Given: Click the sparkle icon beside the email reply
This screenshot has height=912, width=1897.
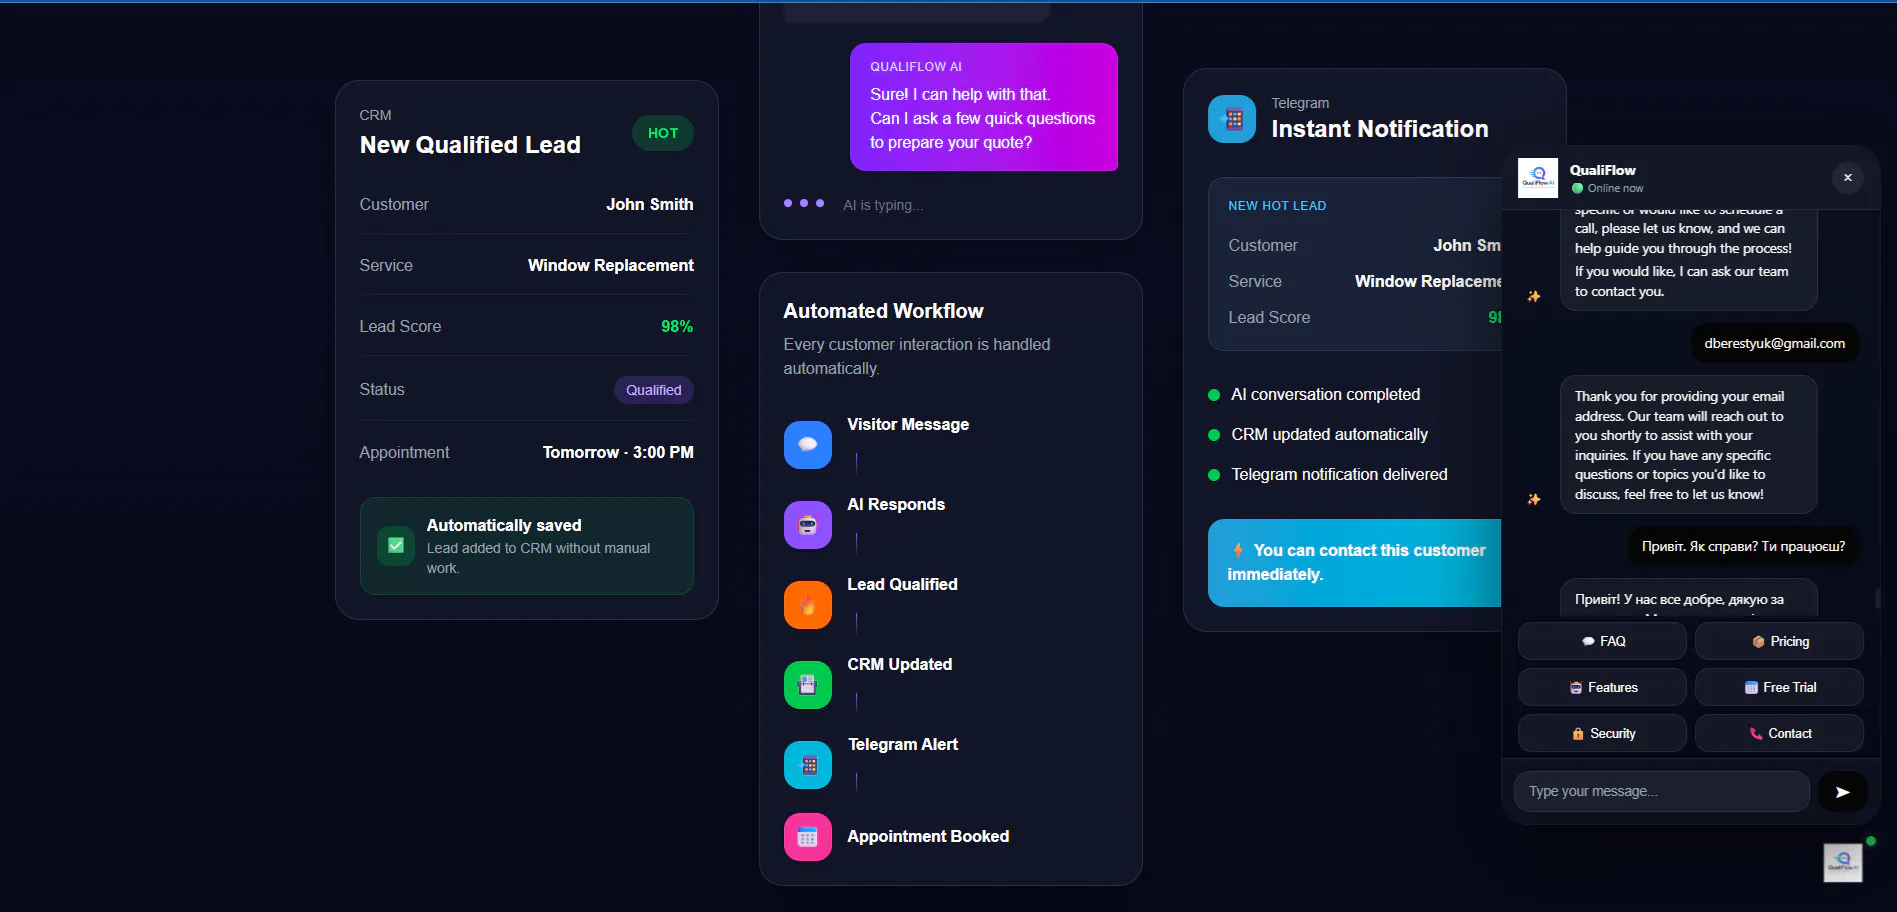Looking at the screenshot, I should click(x=1534, y=499).
